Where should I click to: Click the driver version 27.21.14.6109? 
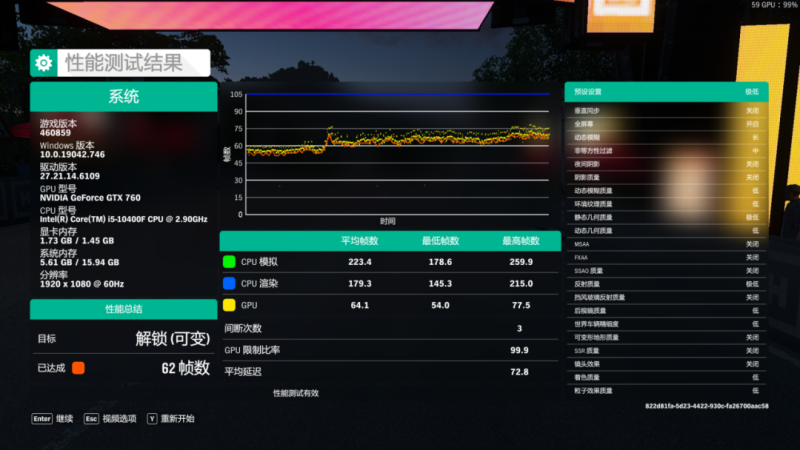(70, 177)
